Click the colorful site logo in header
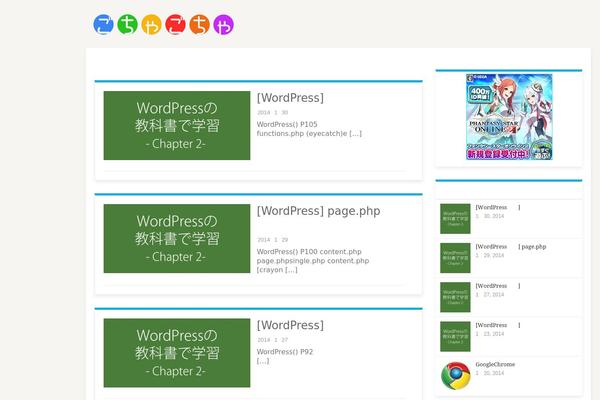600x400 pixels. click(163, 24)
